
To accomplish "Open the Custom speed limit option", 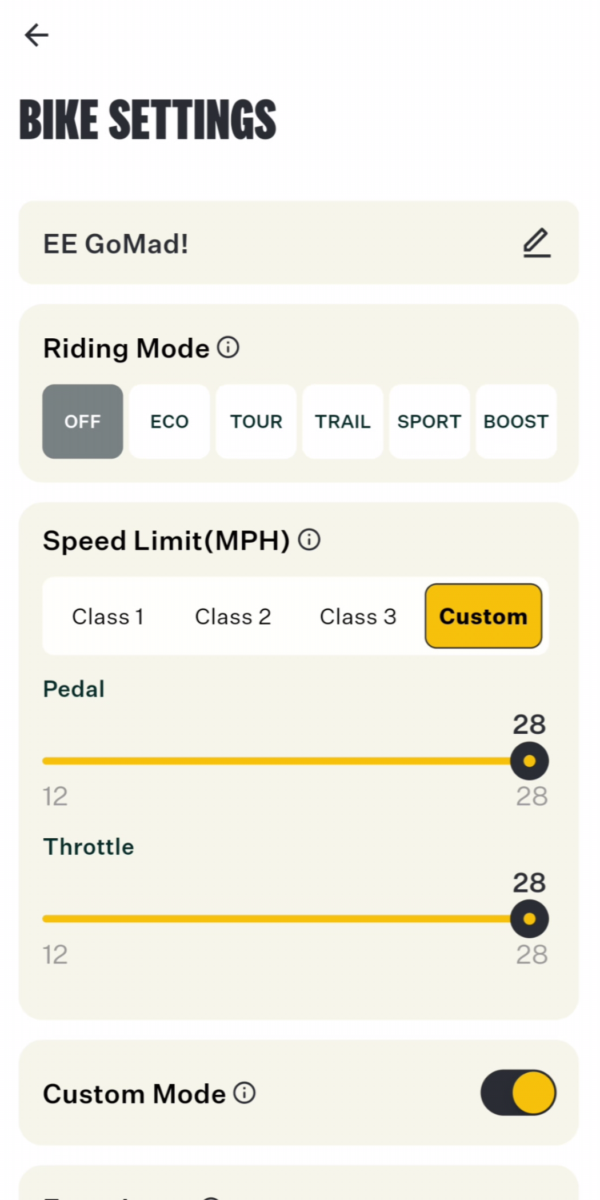I will pos(483,616).
